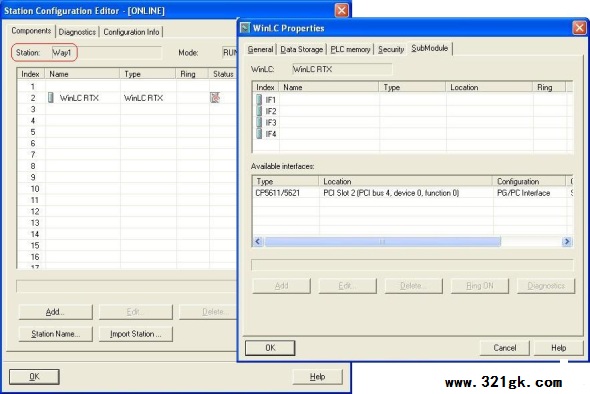
Task: Click the Station Name... button
Action: (x=56, y=334)
